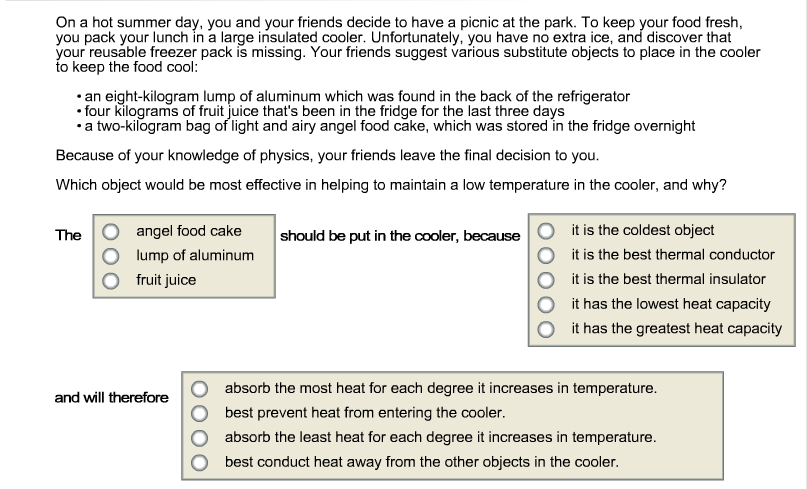Select 'it has the lowest heat capacity'

click(546, 304)
